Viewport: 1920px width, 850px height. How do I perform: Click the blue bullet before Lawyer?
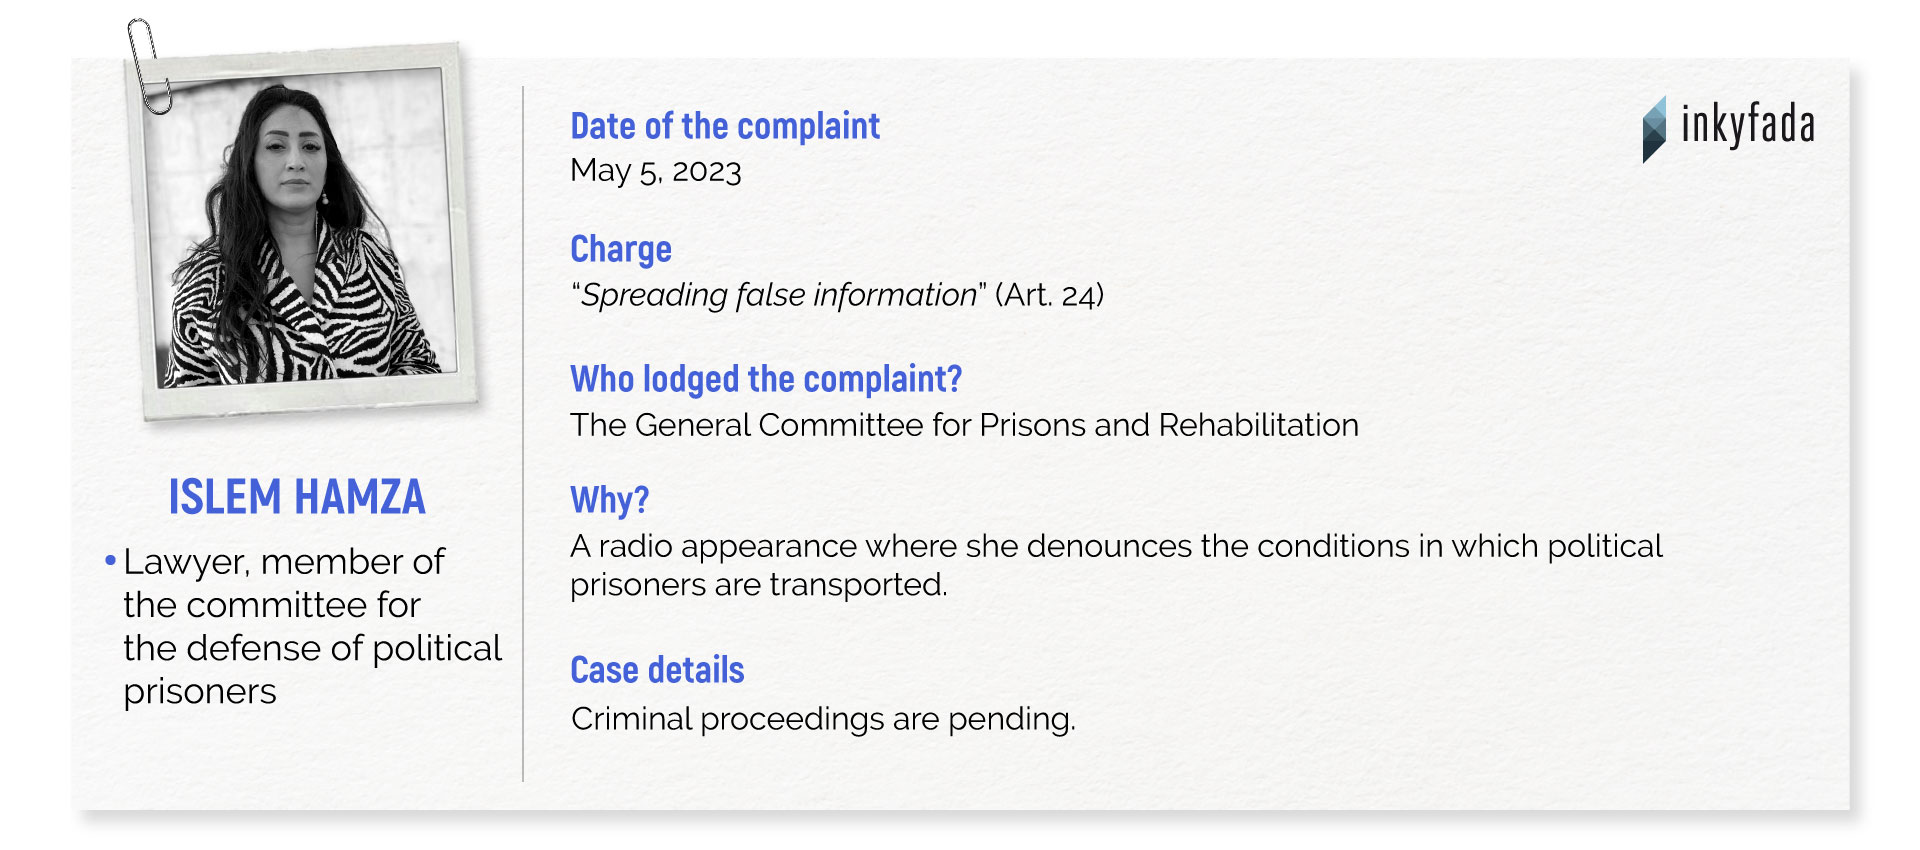[x=111, y=560]
